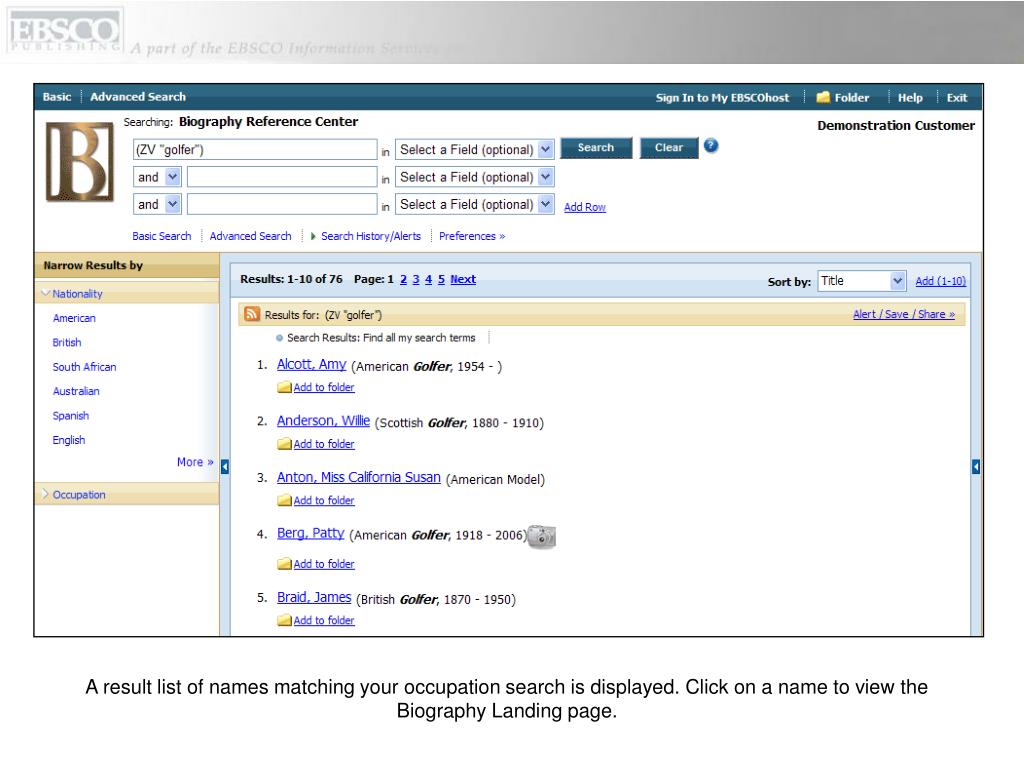Click 'Add to folder' under Alcott, Amy

point(324,387)
